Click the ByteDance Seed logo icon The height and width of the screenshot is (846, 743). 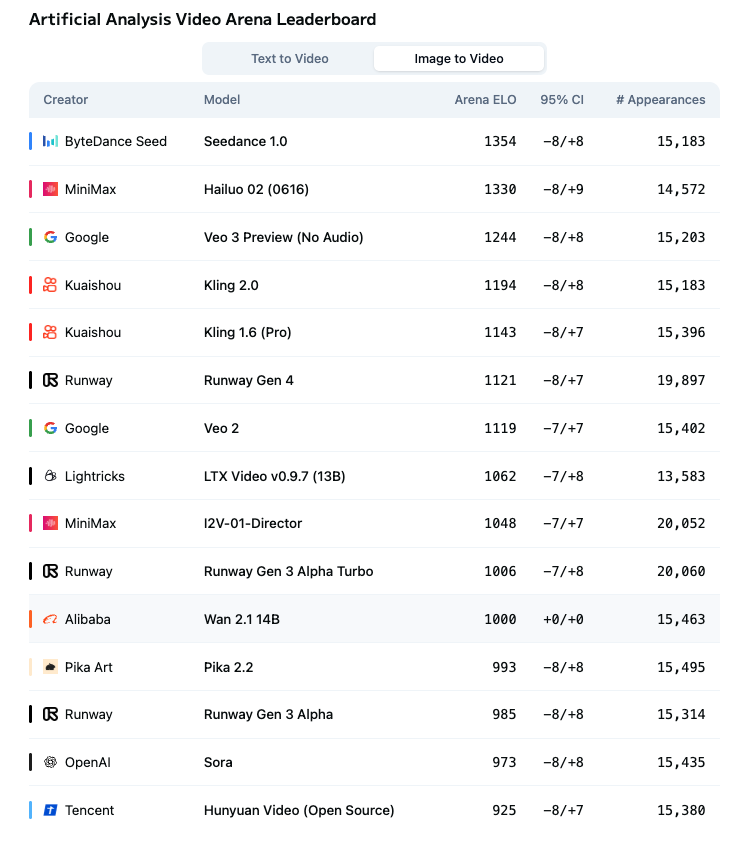50,141
